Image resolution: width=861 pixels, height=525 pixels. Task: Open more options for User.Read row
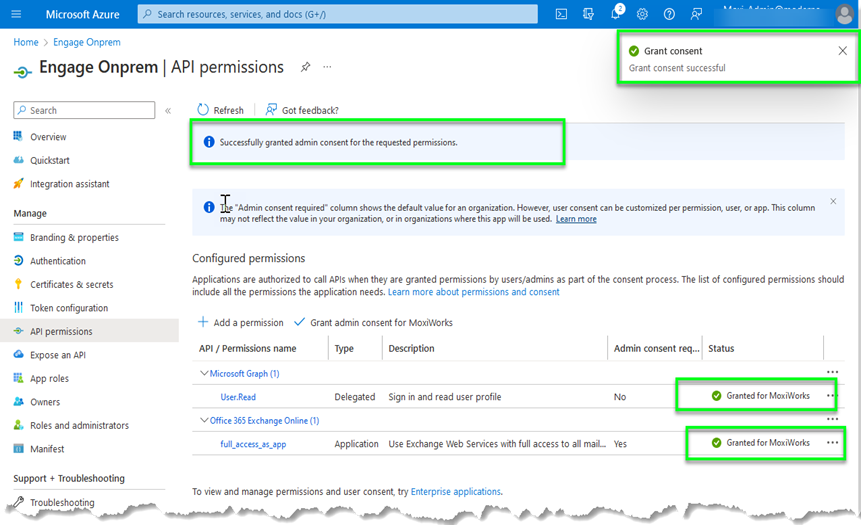click(831, 396)
